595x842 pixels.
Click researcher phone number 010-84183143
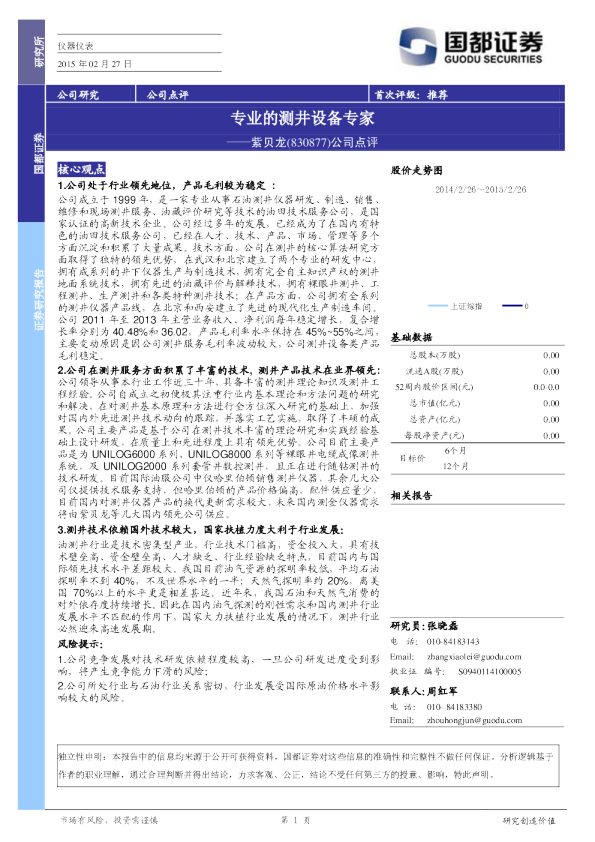pyautogui.click(x=453, y=642)
